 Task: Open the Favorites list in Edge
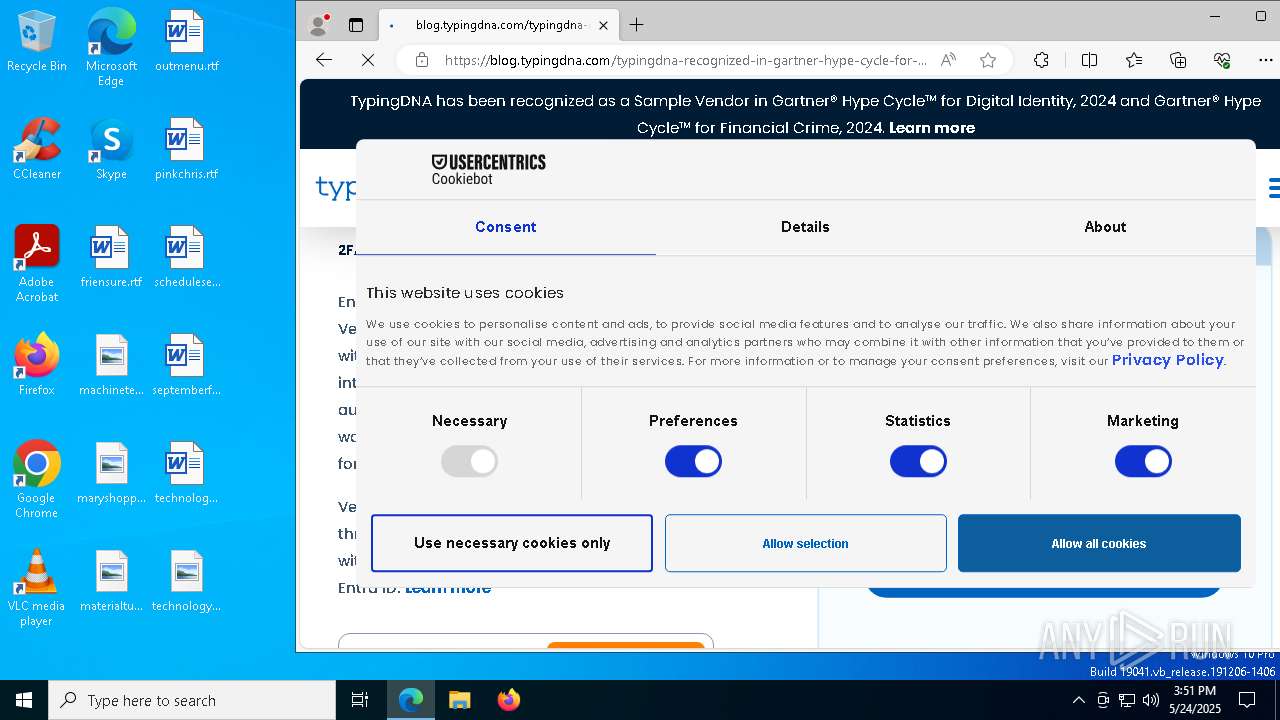pos(1134,60)
